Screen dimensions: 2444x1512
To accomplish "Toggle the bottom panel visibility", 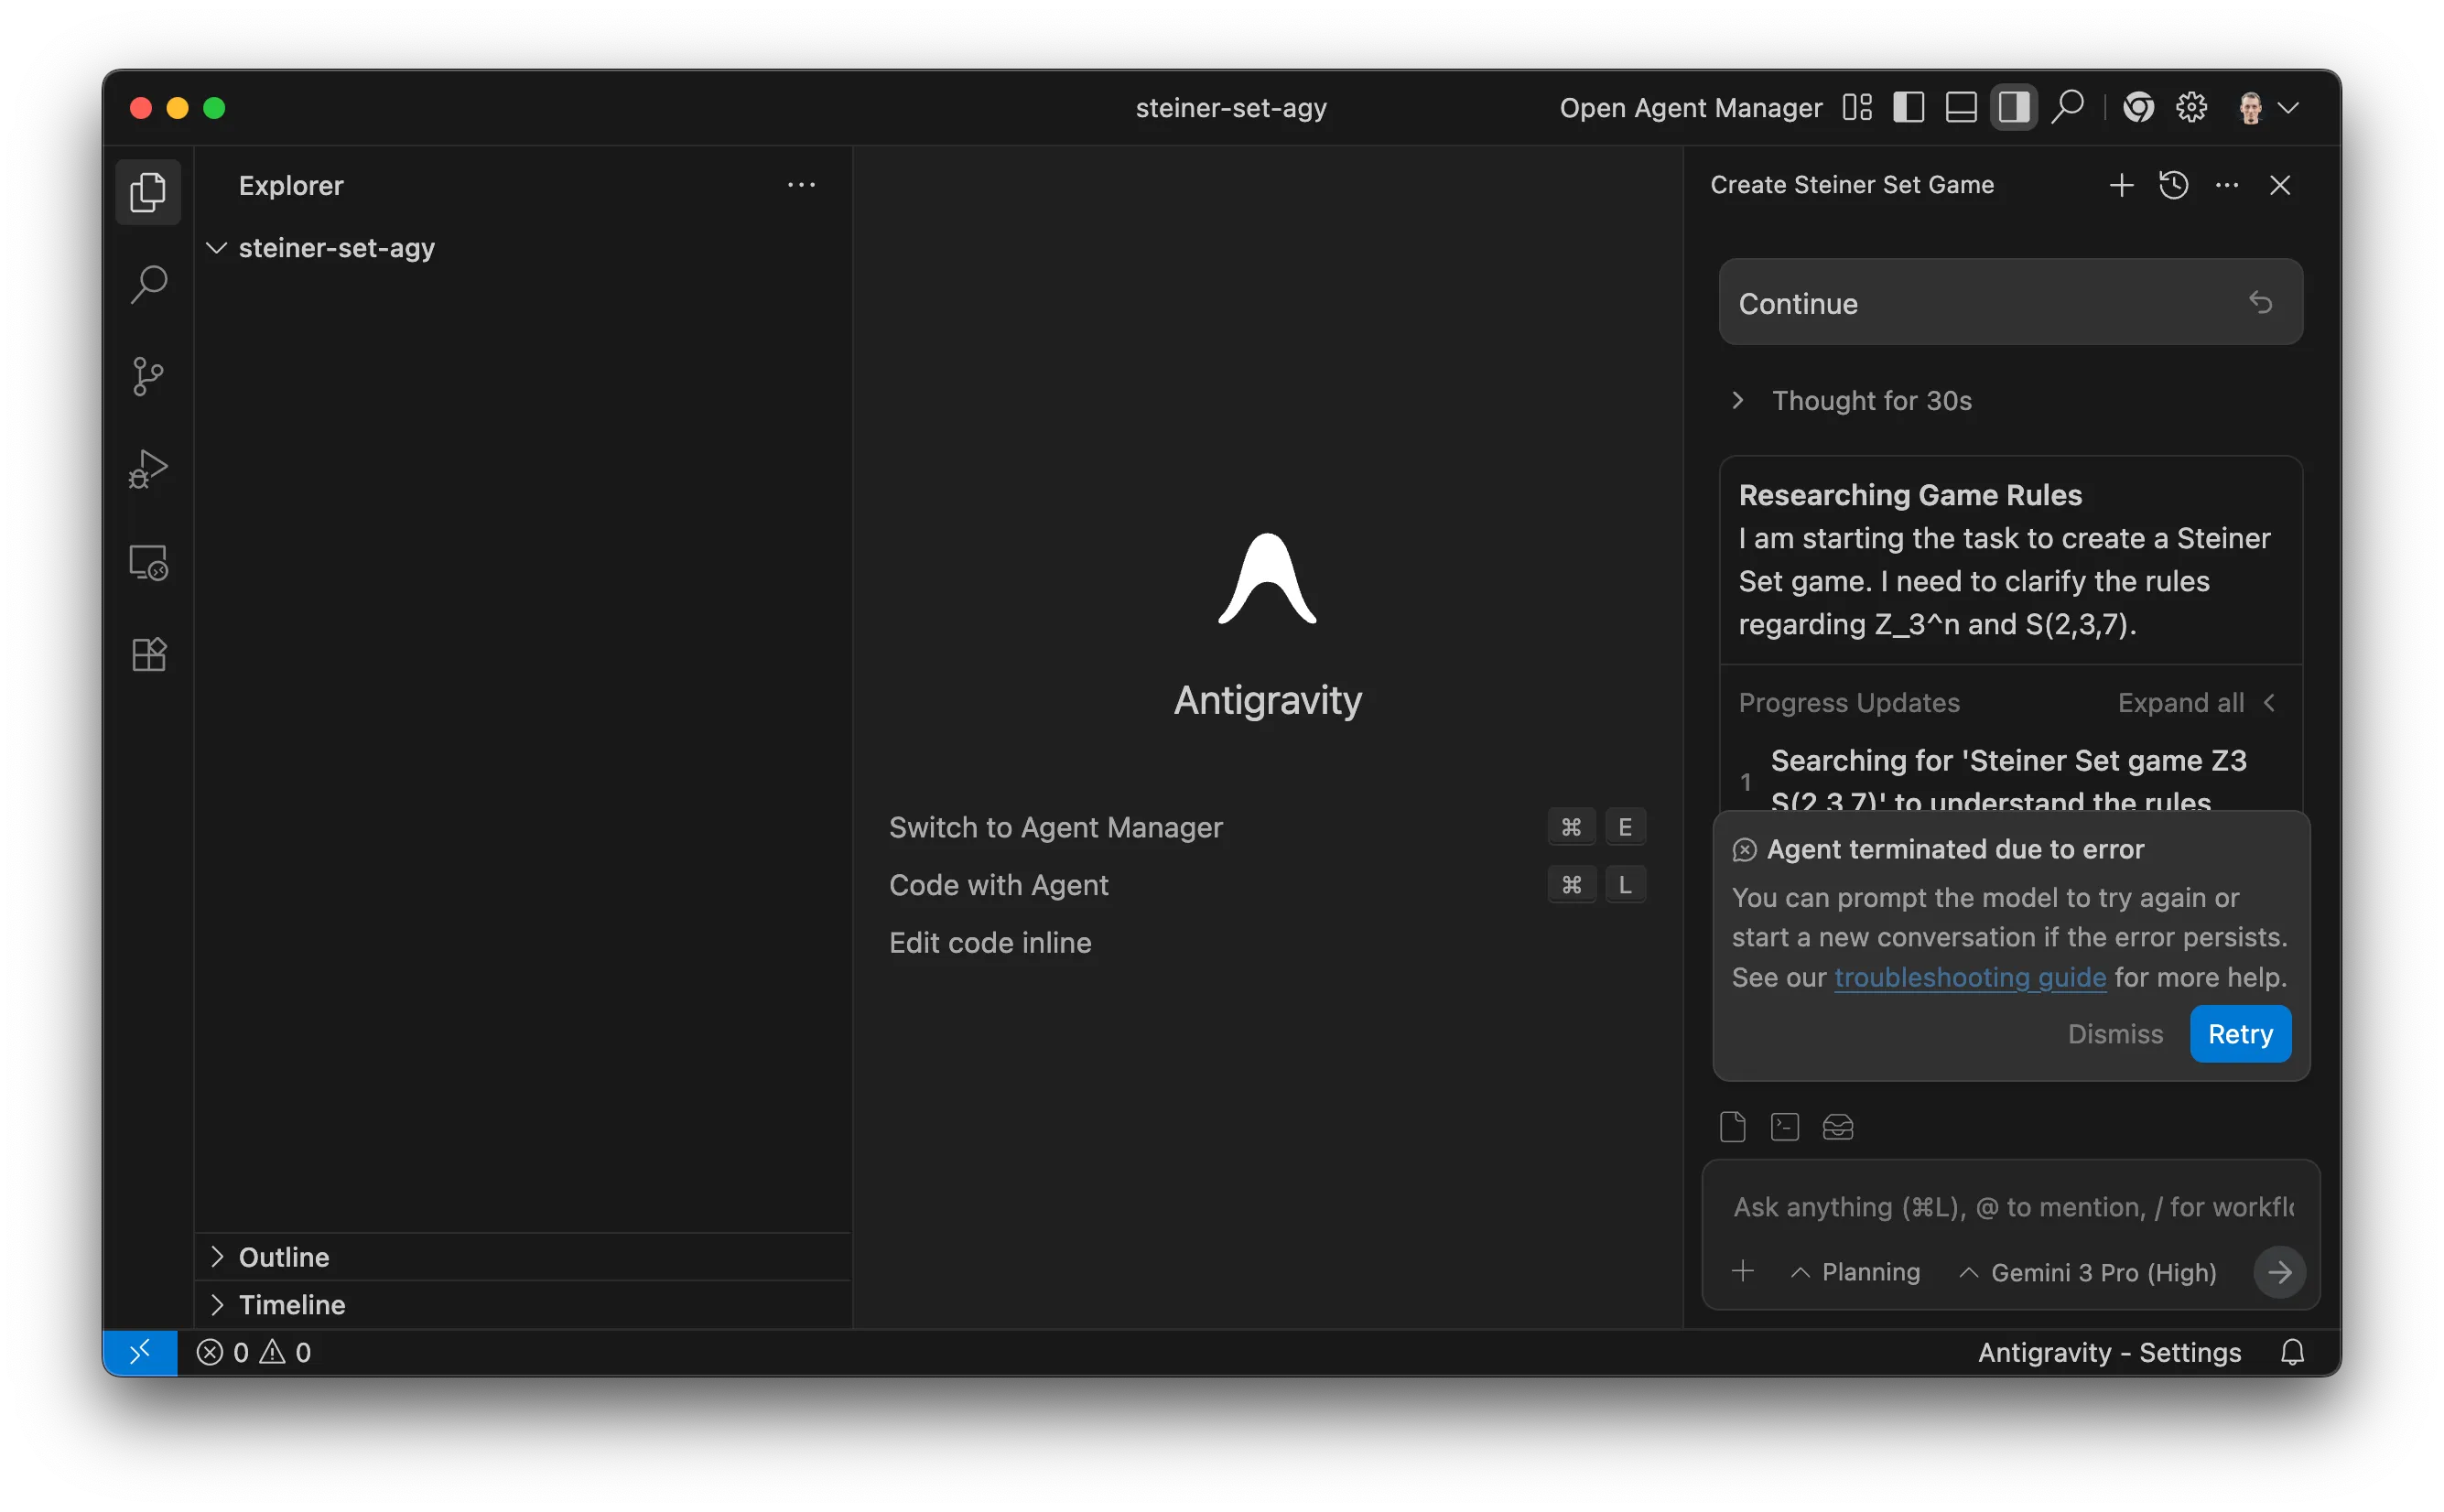I will coord(1960,106).
